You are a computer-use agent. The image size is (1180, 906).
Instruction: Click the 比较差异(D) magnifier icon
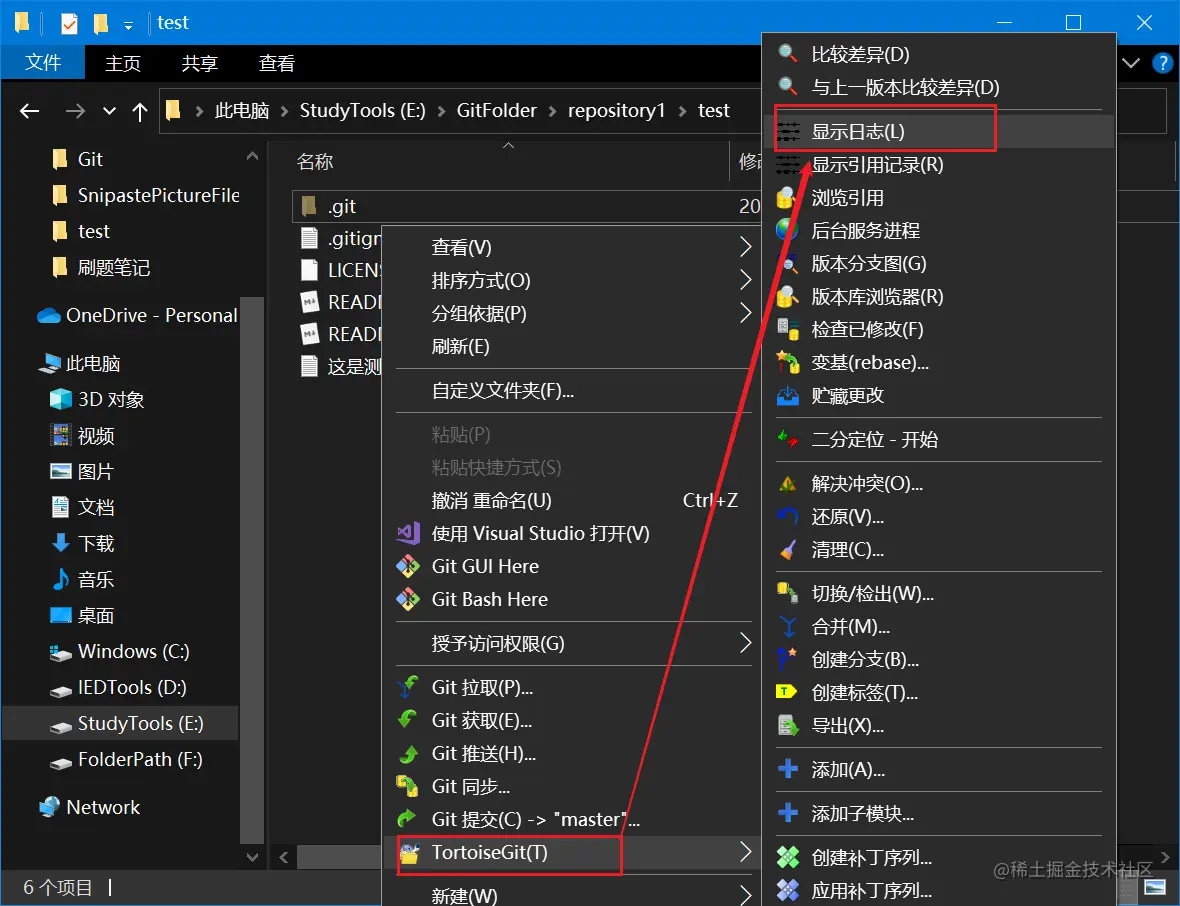tap(788, 53)
